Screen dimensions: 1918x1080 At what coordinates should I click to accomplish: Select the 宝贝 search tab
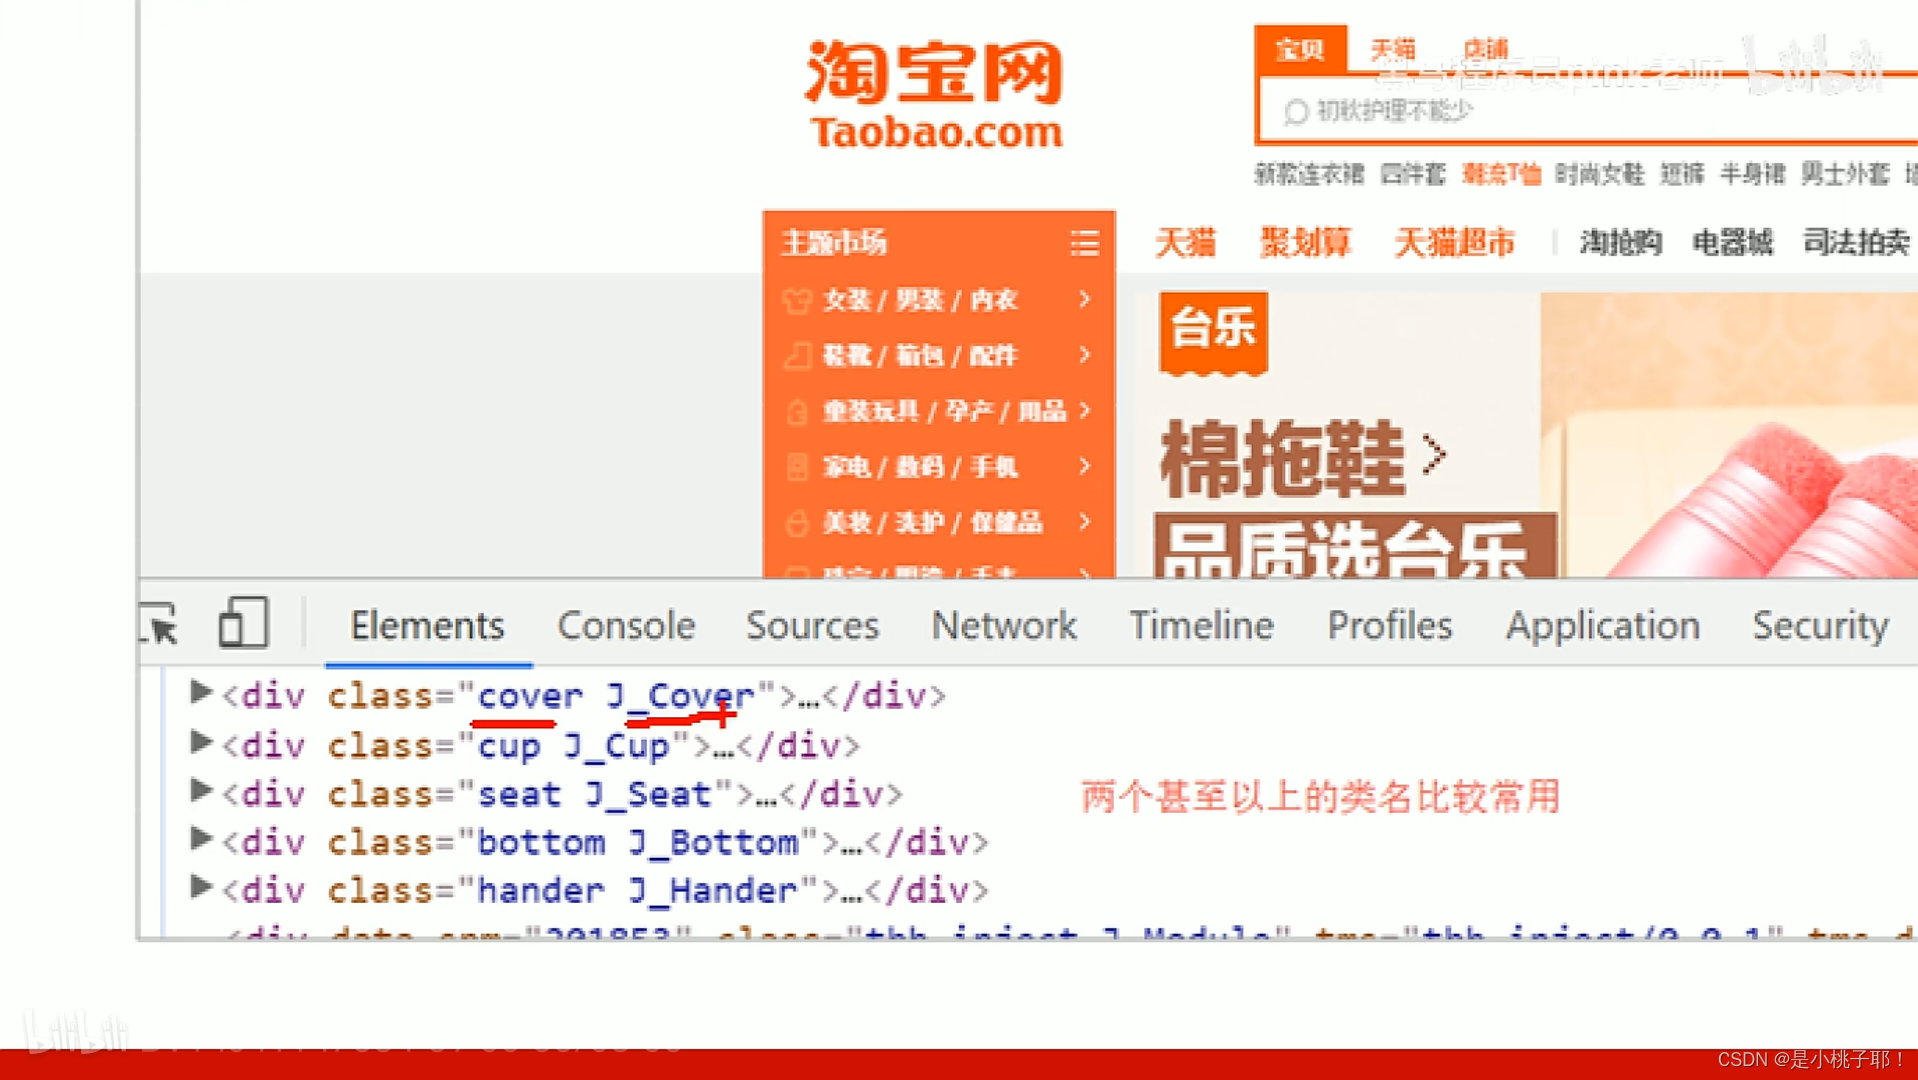[x=1300, y=49]
